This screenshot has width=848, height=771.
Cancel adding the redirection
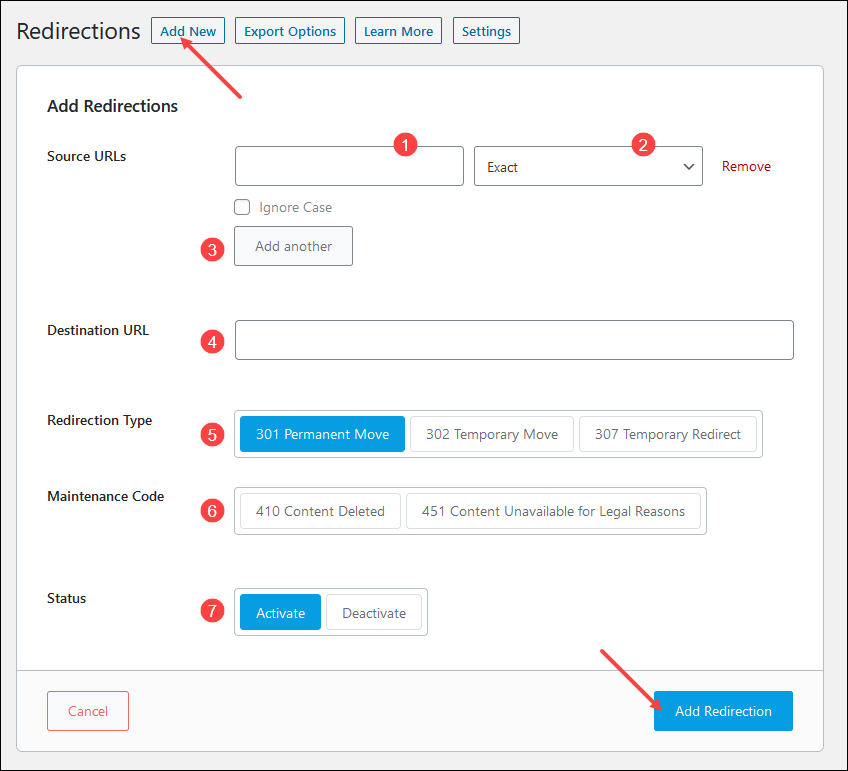(x=88, y=711)
